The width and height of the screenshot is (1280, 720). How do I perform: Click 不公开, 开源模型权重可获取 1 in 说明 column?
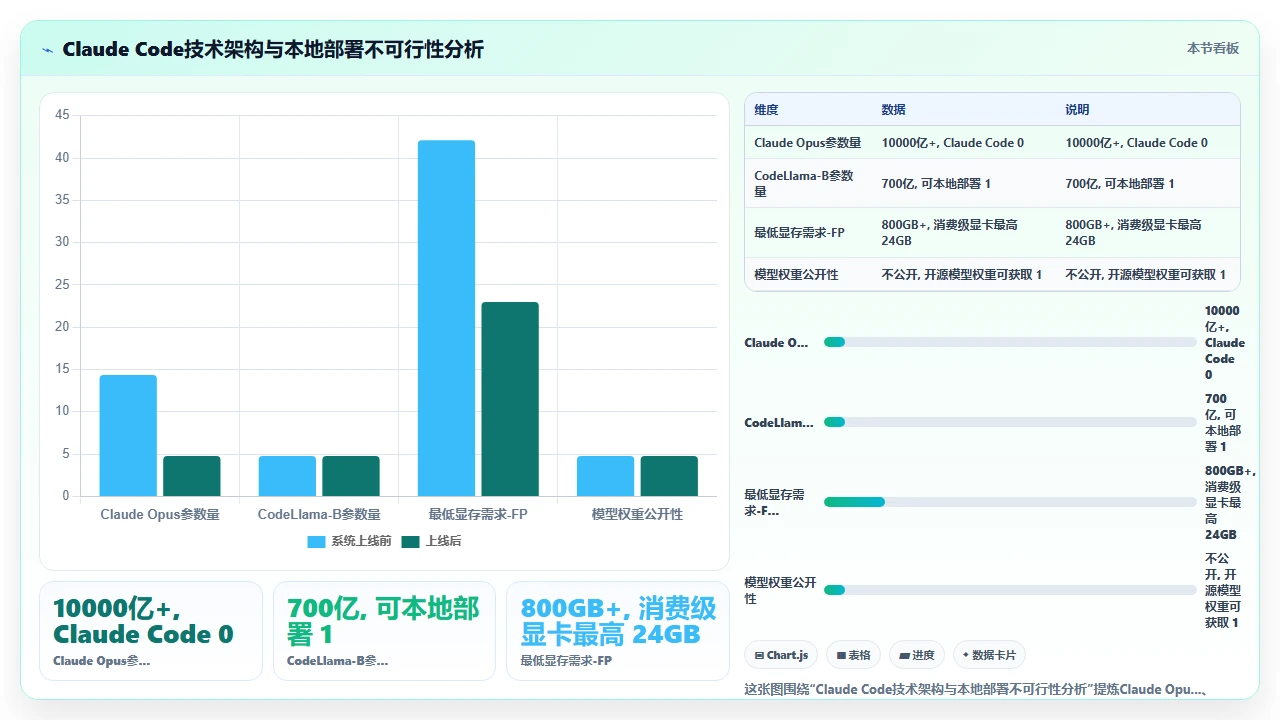1145,274
